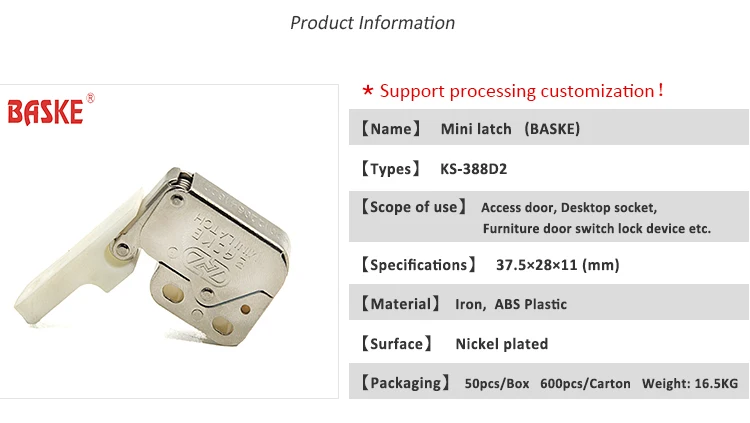
Task: Select the Name row label
Action: point(391,129)
